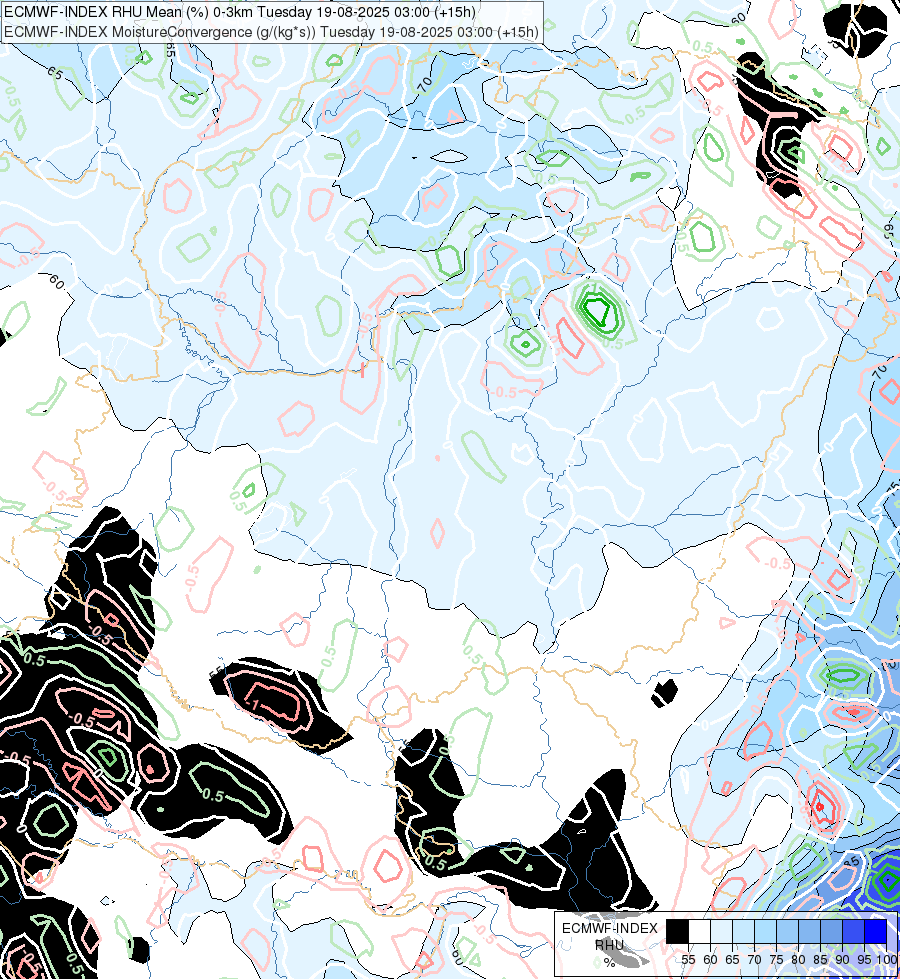Click the legend value 90

tap(842, 960)
